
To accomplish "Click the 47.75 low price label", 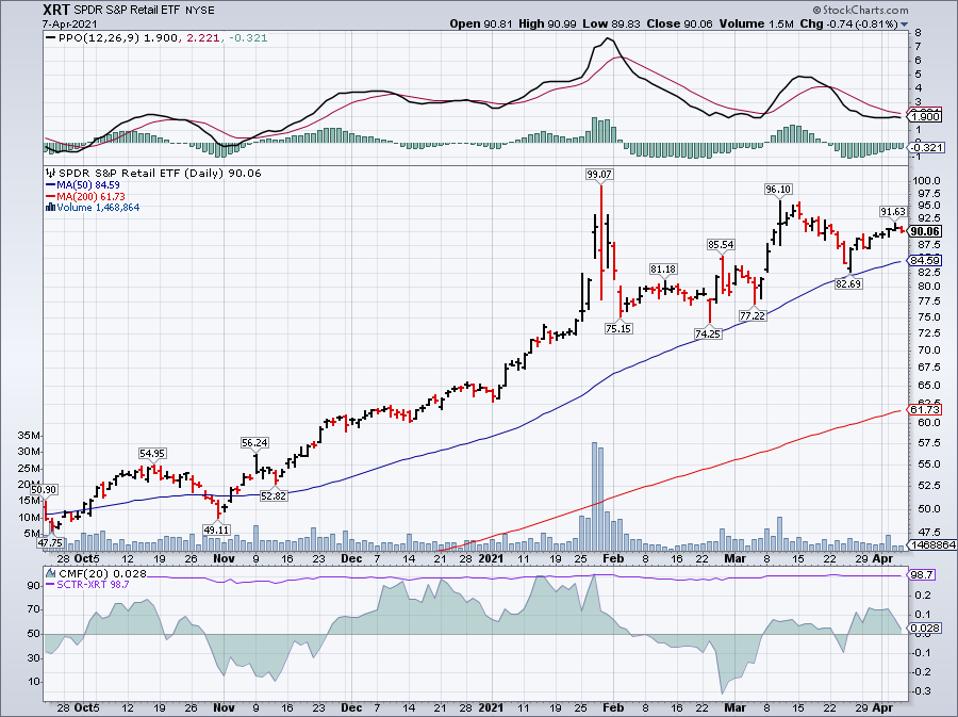I will tap(50, 542).
